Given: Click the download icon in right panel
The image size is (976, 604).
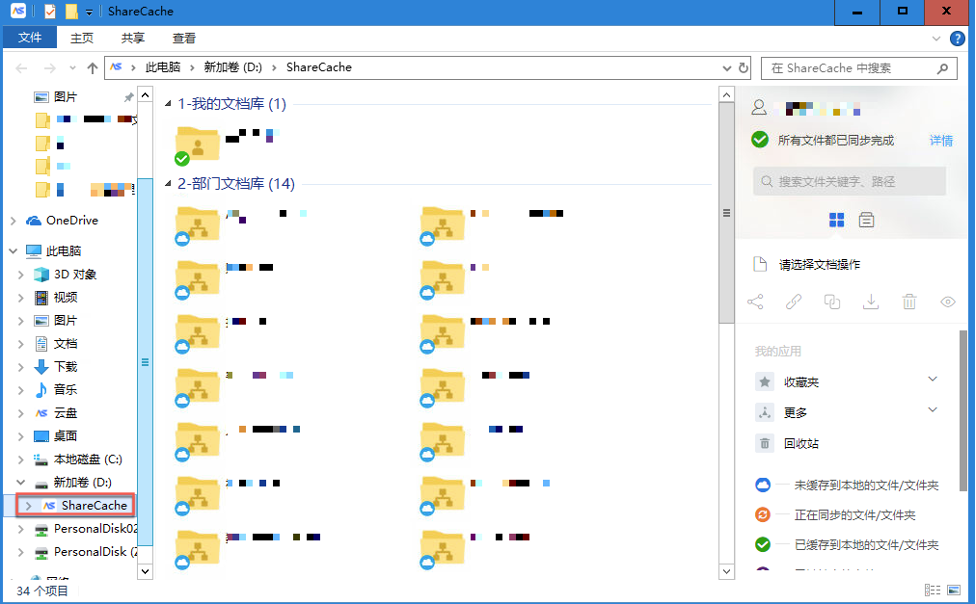Looking at the screenshot, I should pos(871,301).
